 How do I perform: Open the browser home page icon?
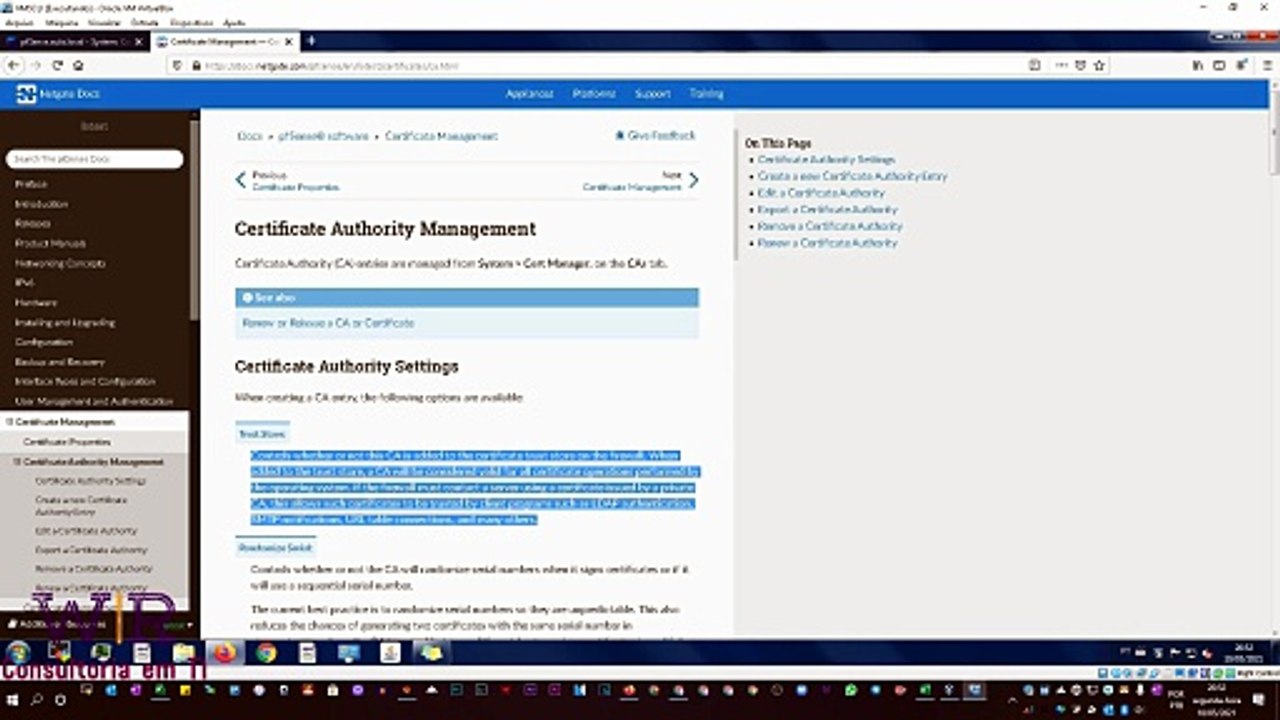click(77, 65)
